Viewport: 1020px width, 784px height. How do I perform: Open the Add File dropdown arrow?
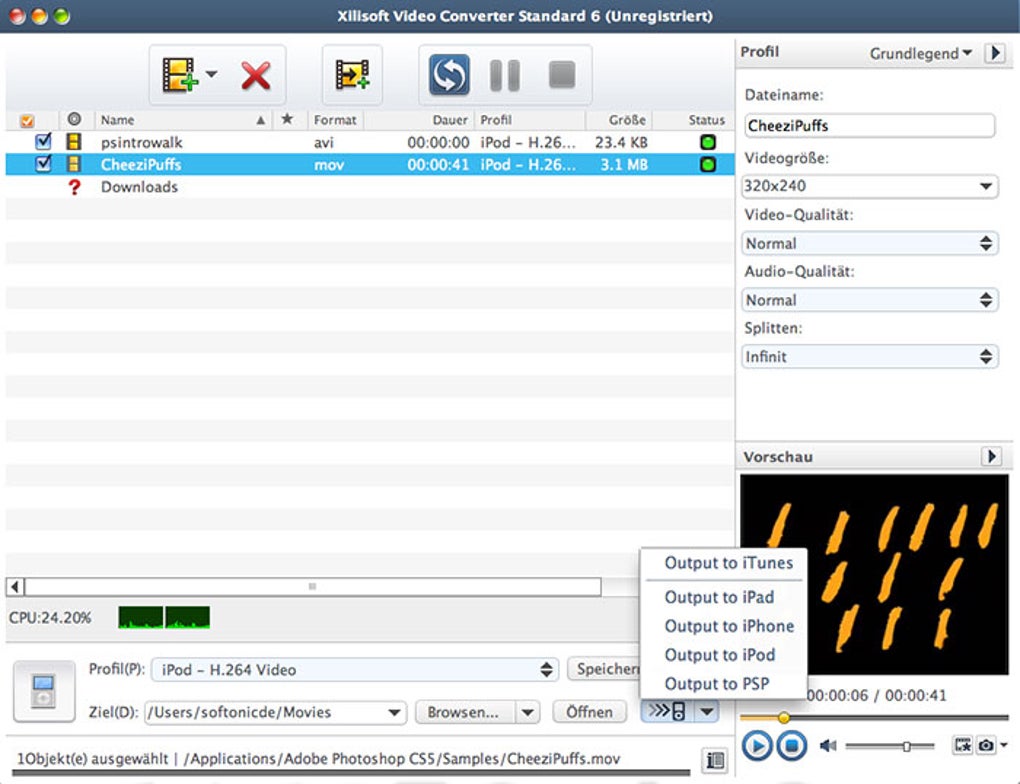(x=211, y=74)
